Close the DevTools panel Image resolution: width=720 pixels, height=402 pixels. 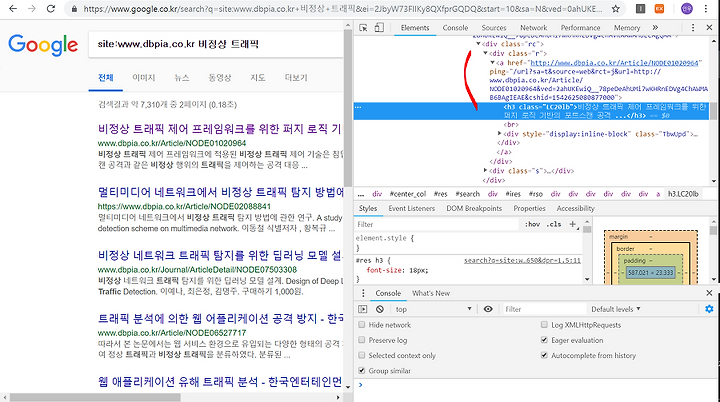click(x=709, y=28)
